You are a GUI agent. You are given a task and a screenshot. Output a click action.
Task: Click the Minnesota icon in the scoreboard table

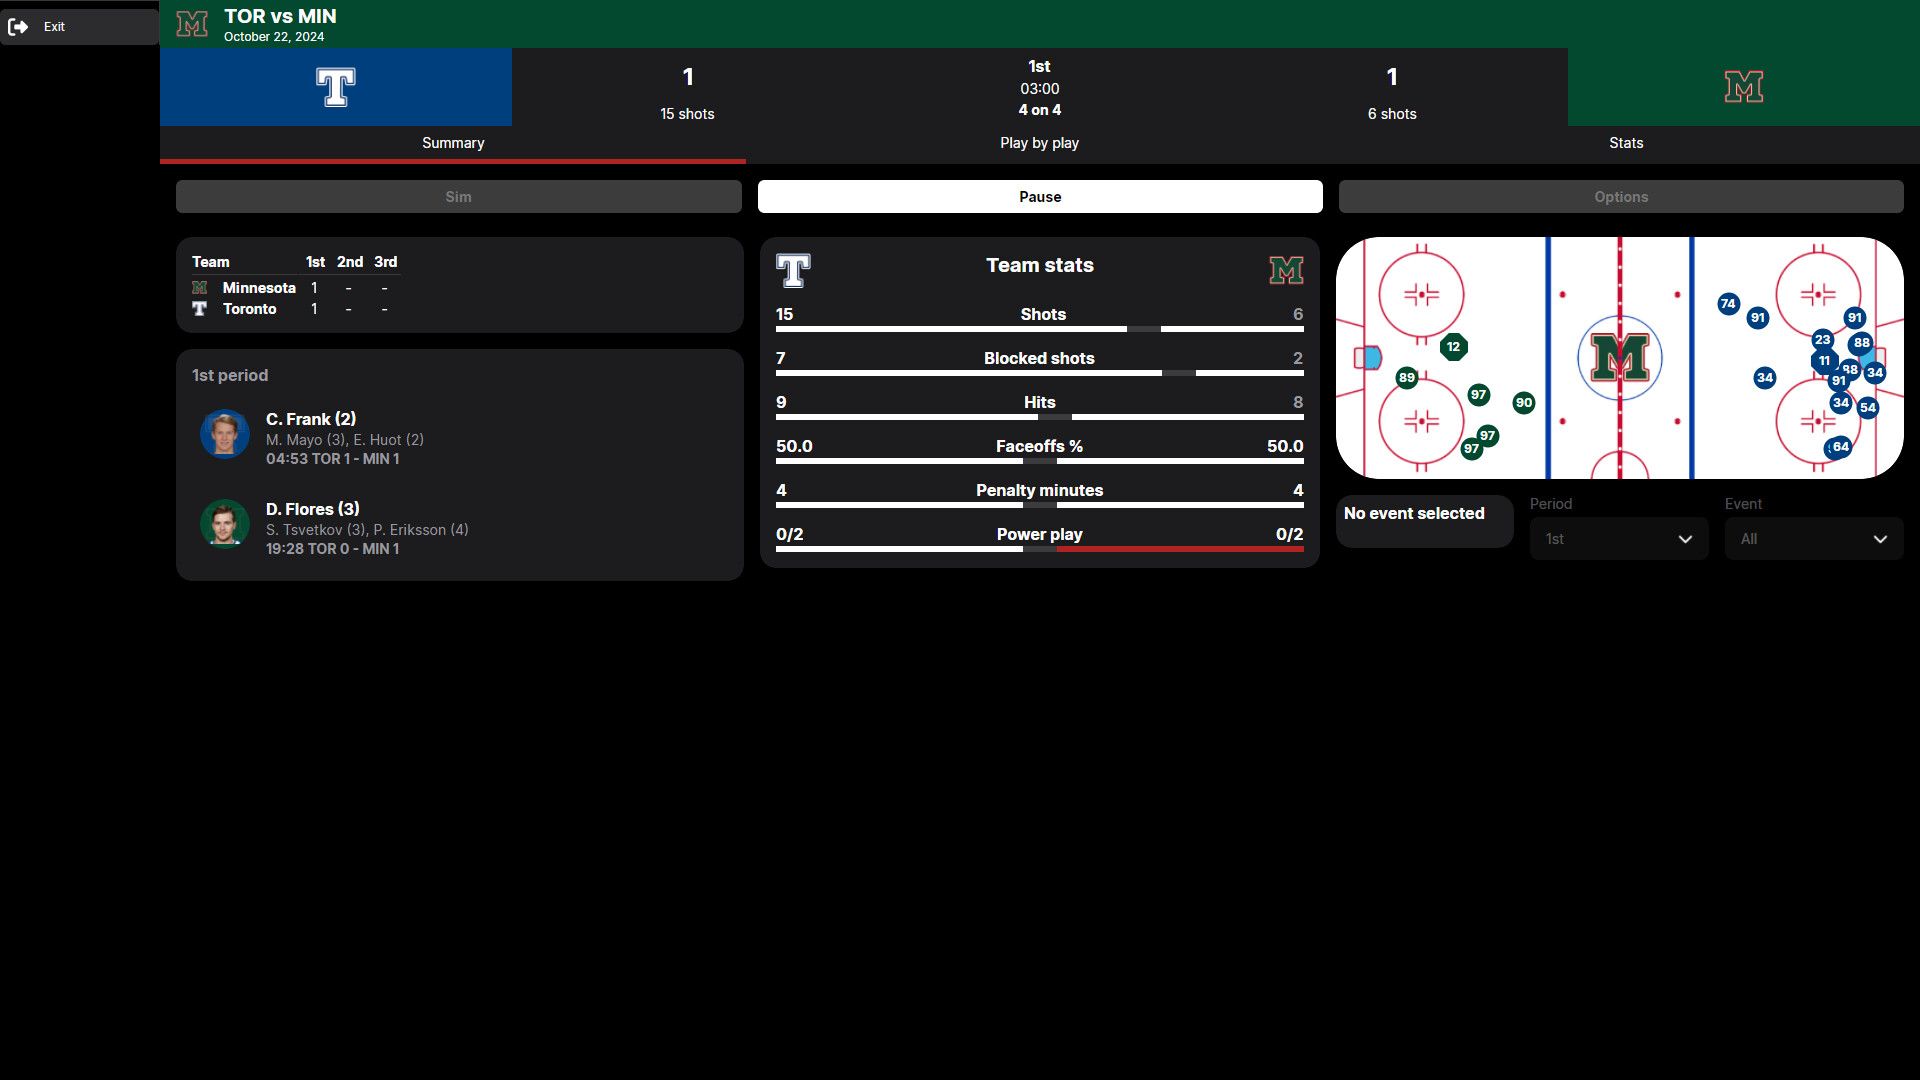pos(199,288)
